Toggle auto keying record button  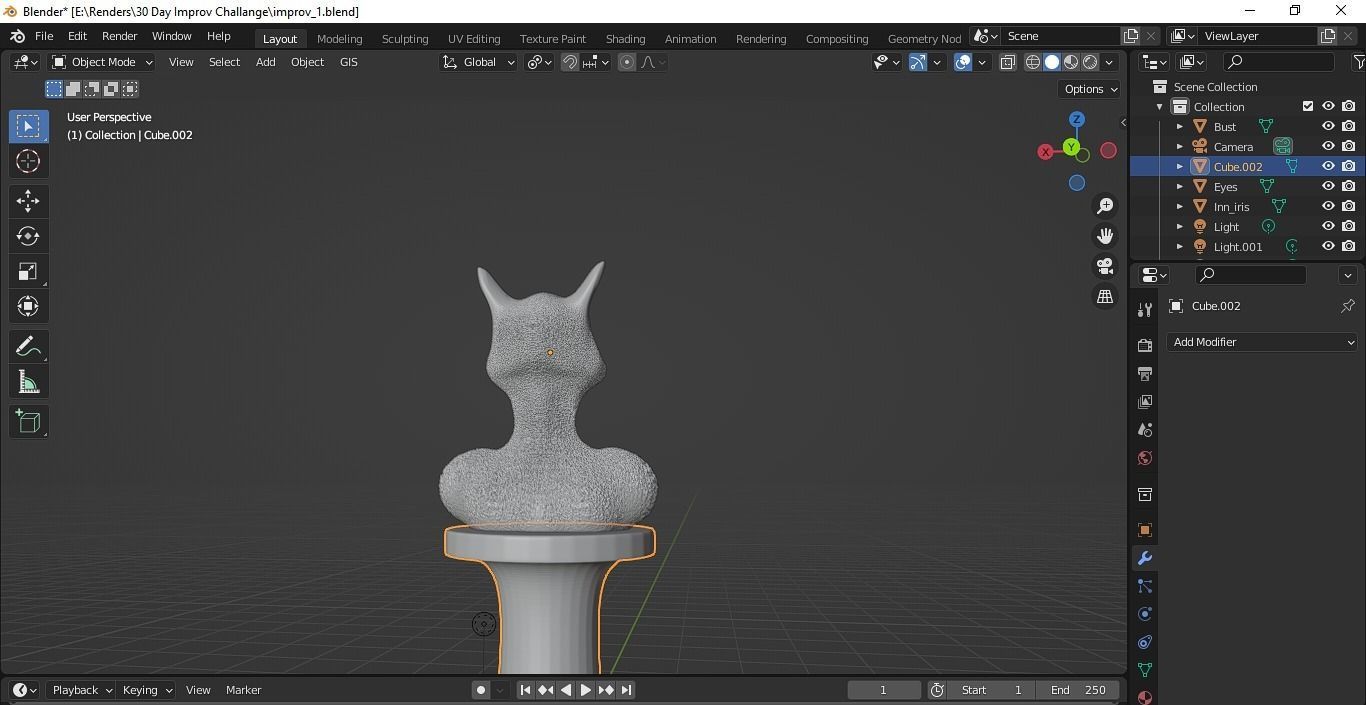481,690
